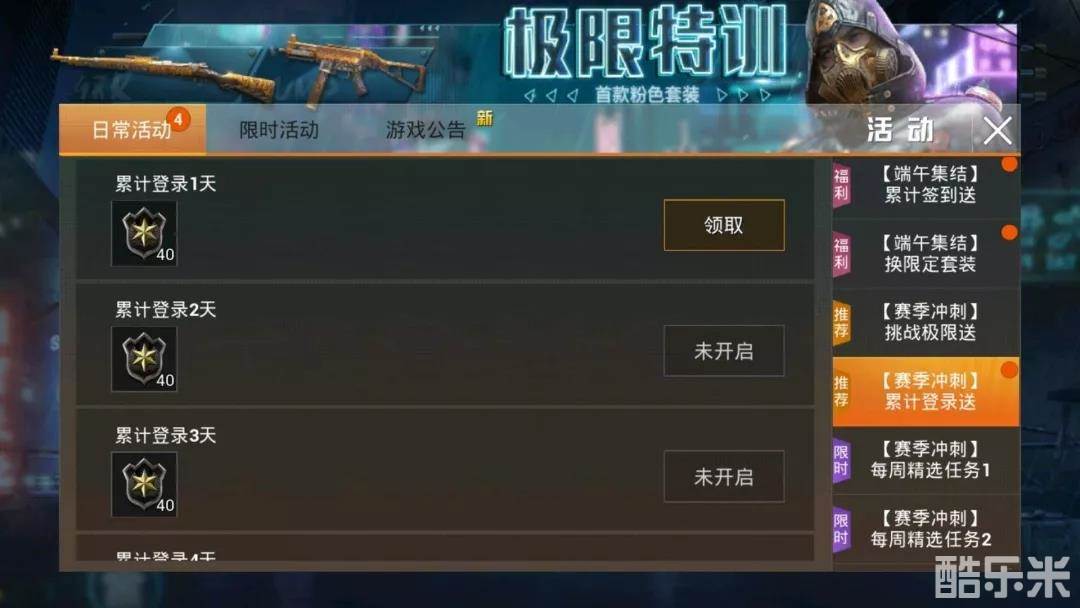Screen dimensions: 1080x608
Task: Open 端午集结 换限定套装 event
Action: [926, 253]
